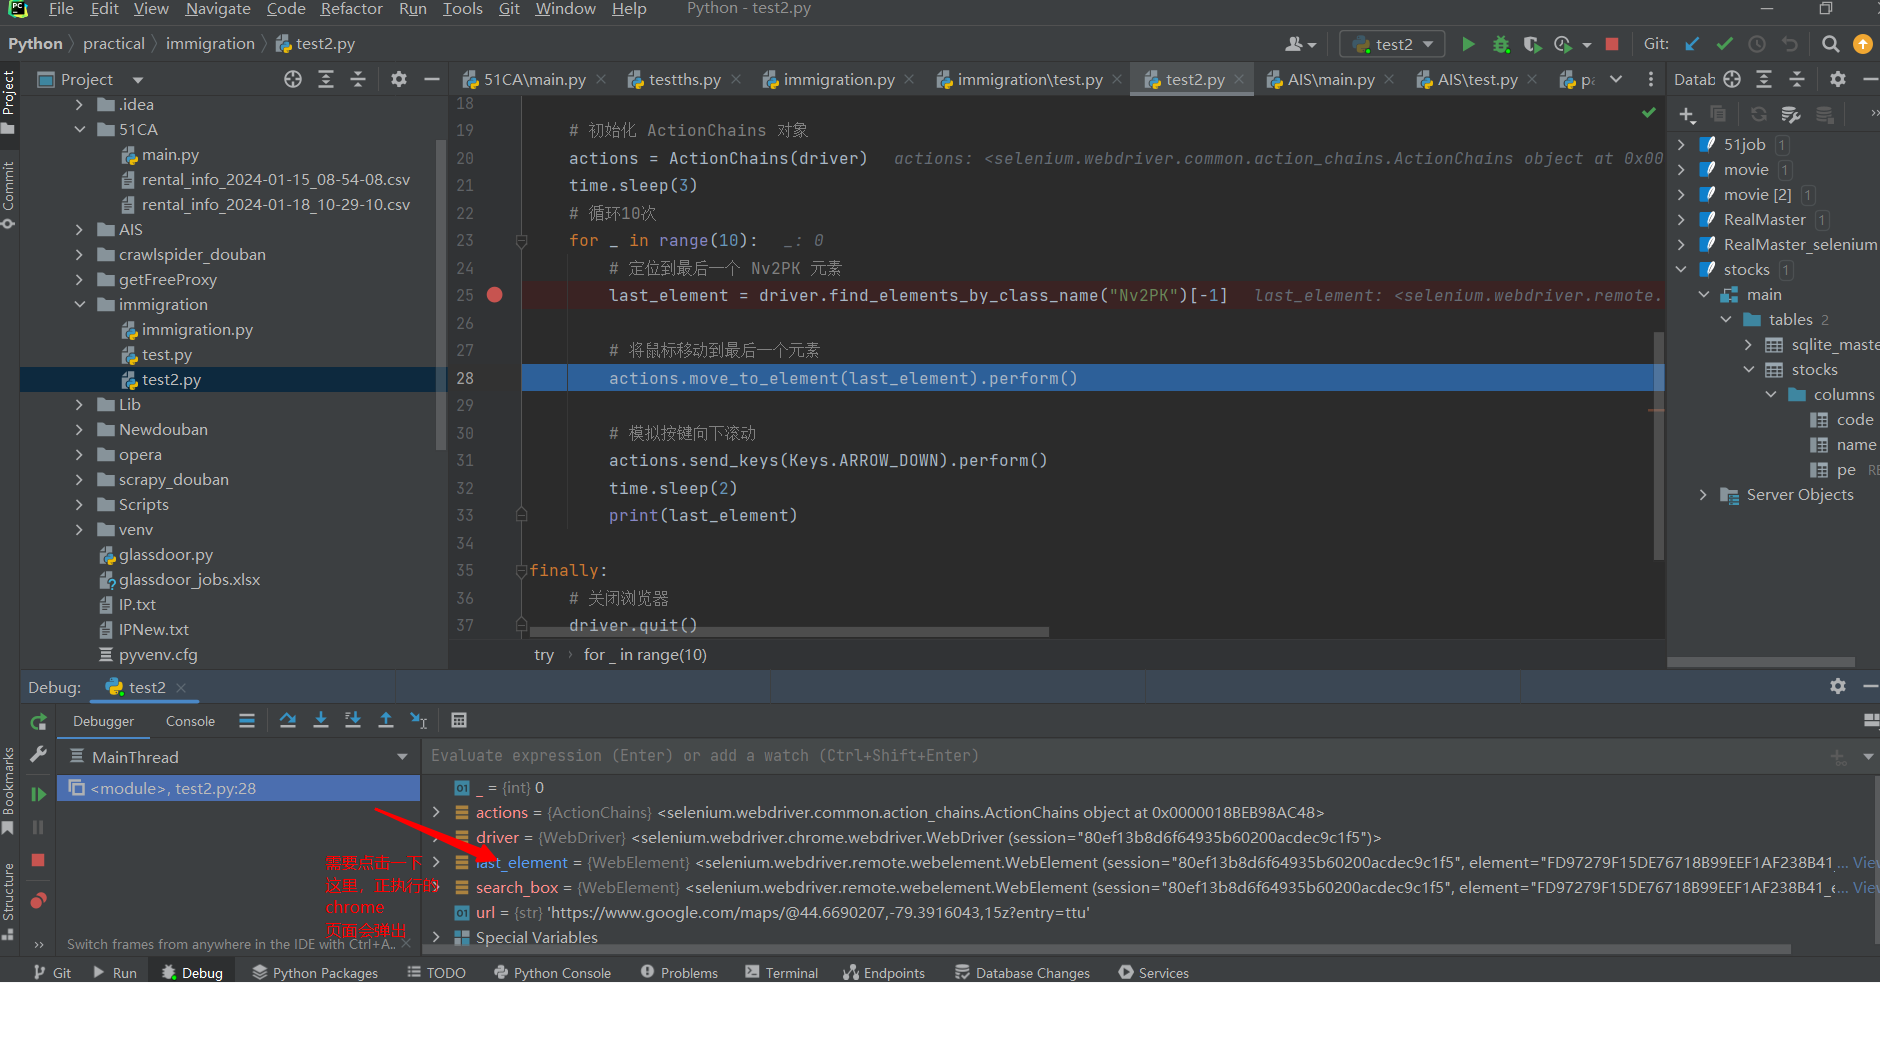The height and width of the screenshot is (1046, 1880).
Task: Update project from Git
Action: [1691, 44]
